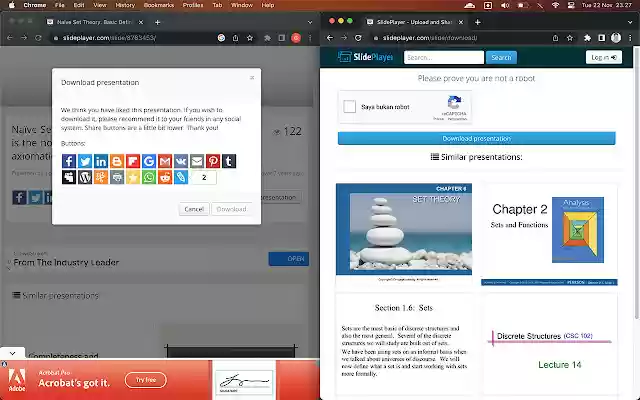Click the blue LiveJournal pencil share icon
Viewport: 640px width, 400px height.
click(181, 177)
